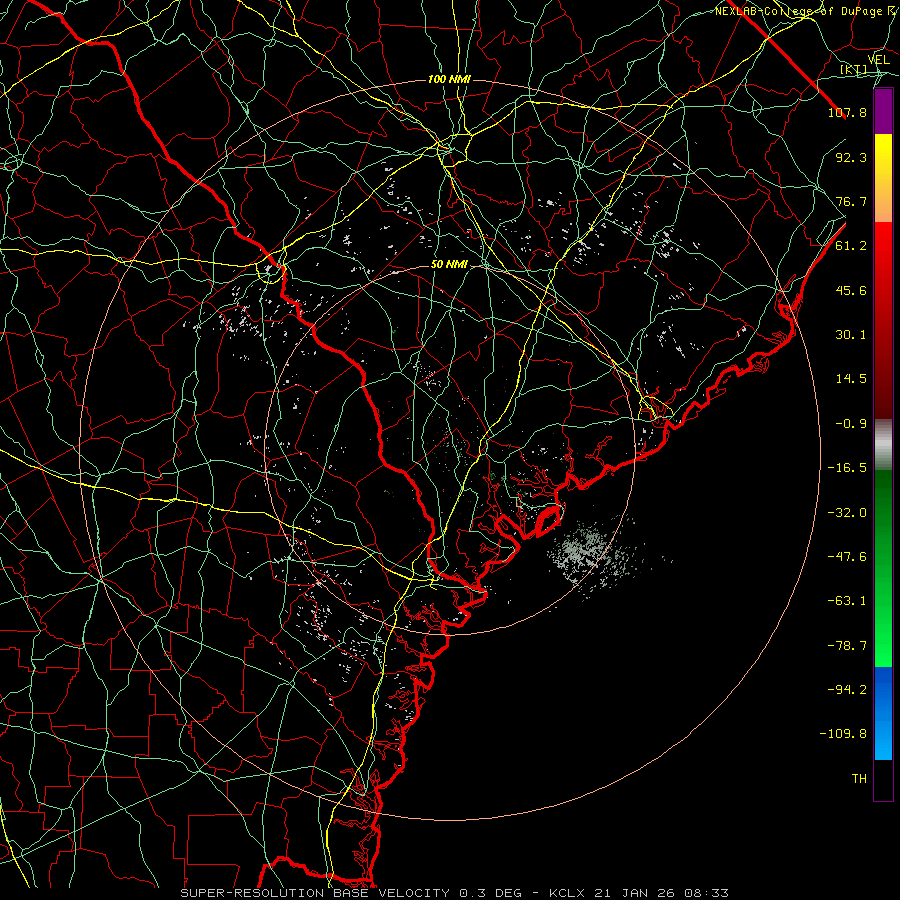The image size is (900, 900).
Task: Click the -78.7 velocity scale value
Action: click(x=847, y=646)
